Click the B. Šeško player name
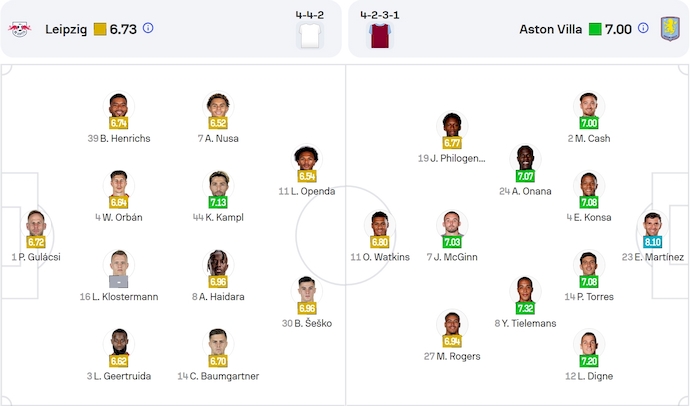The width and height of the screenshot is (690, 406). pos(307,323)
